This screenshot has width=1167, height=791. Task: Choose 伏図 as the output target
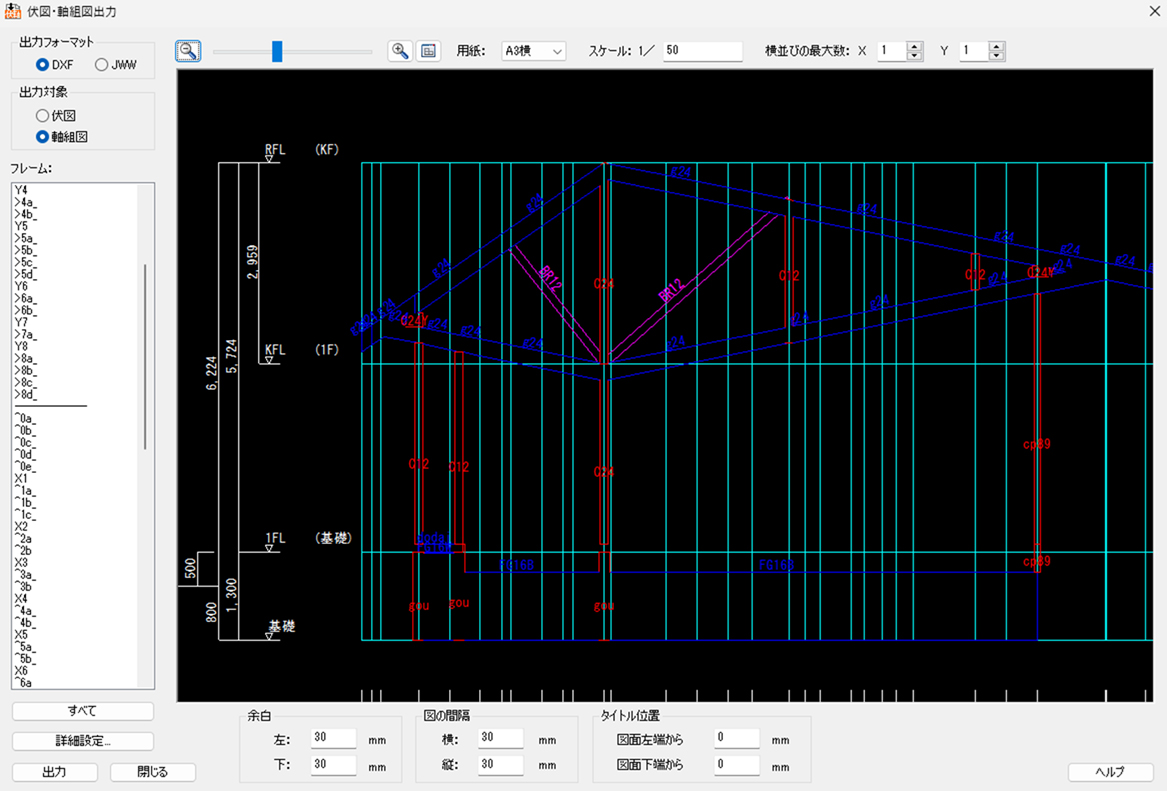tap(43, 116)
